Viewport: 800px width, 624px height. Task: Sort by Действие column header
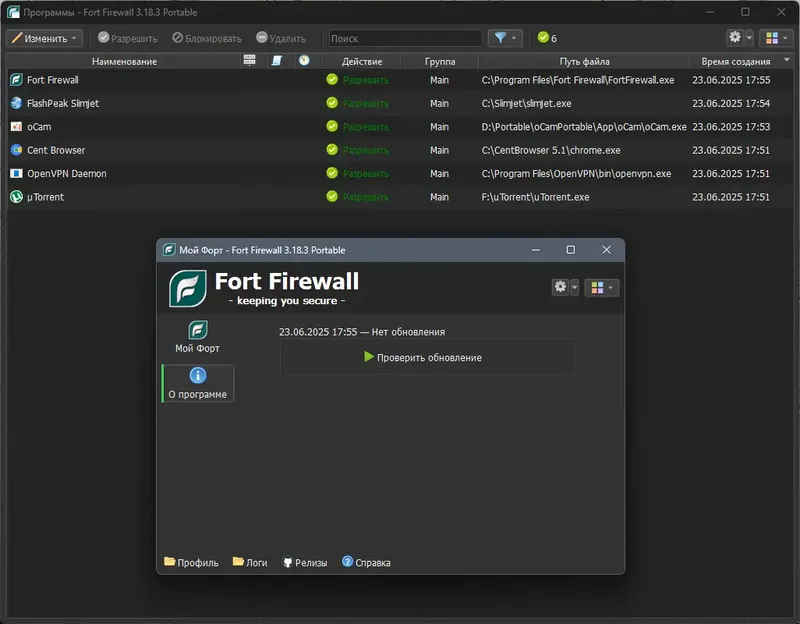pyautogui.click(x=362, y=61)
